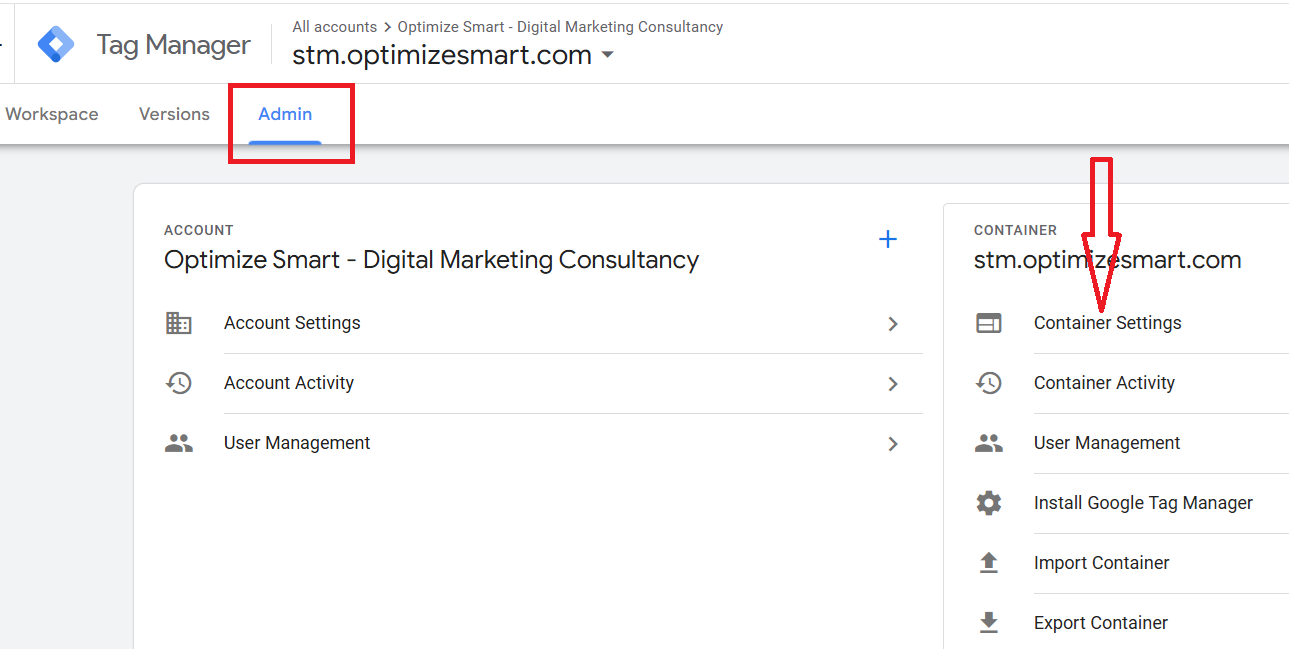
Task: Click the Install Google Tag Manager gear icon
Action: [x=988, y=503]
